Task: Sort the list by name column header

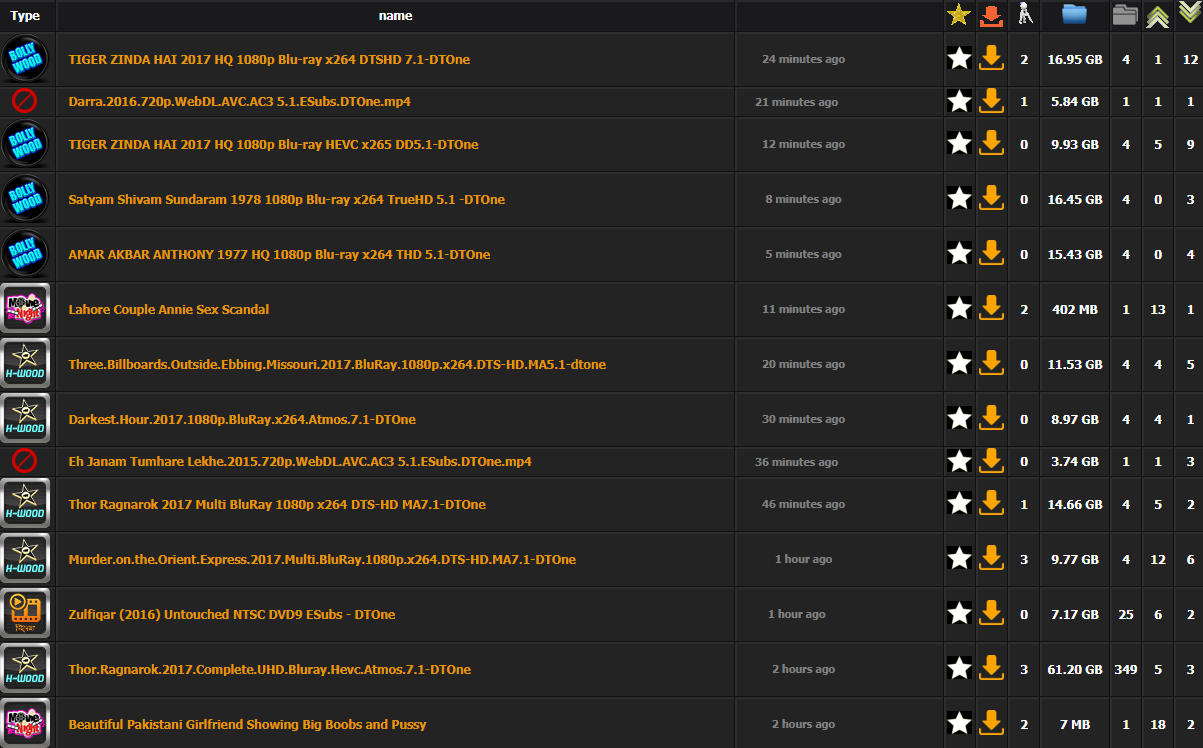Action: [x=396, y=16]
